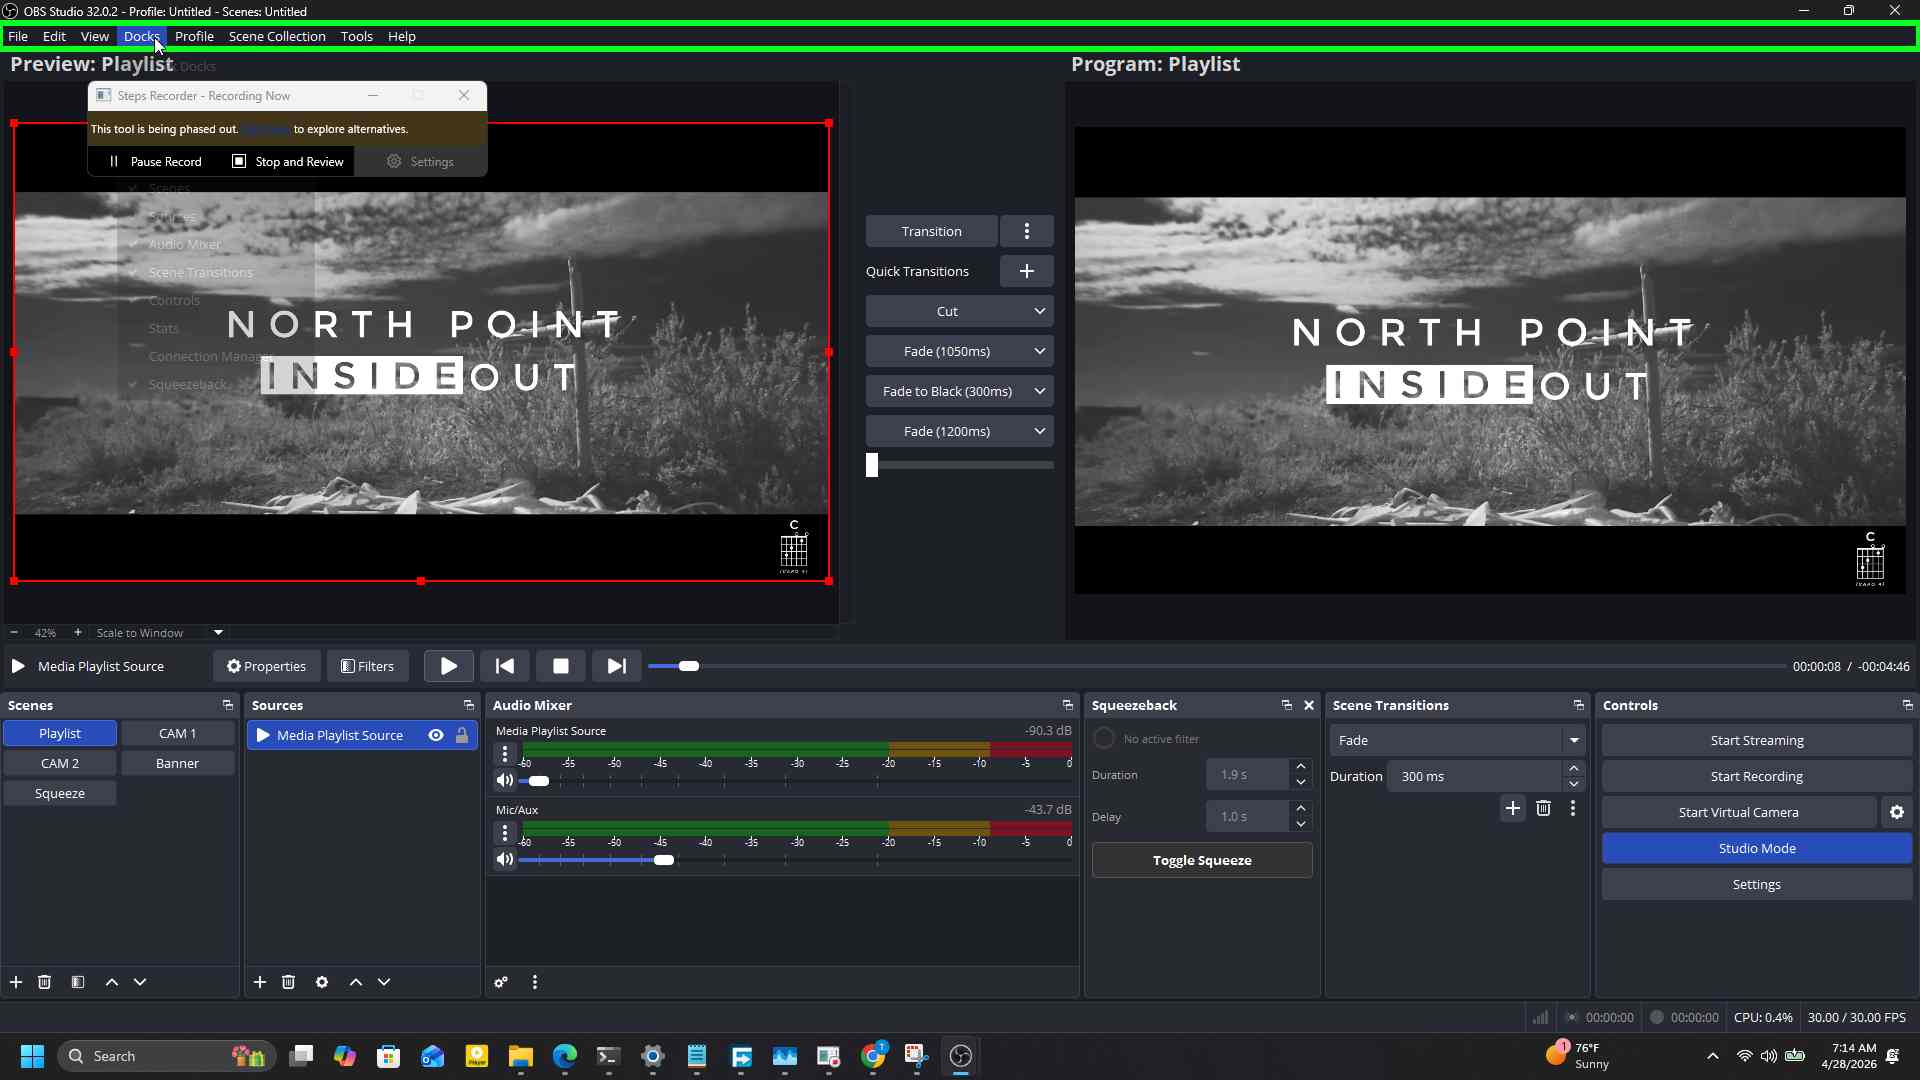Image resolution: width=1920 pixels, height=1080 pixels.
Task: Increase transition duration 300 ms stepper
Action: coord(1574,769)
